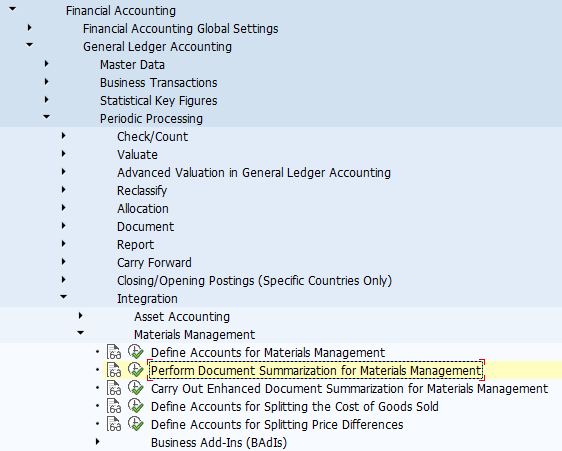Open documentation icon for Define Accounts for Materials Management
Image resolution: width=562 pixels, height=451 pixels.
click(114, 352)
